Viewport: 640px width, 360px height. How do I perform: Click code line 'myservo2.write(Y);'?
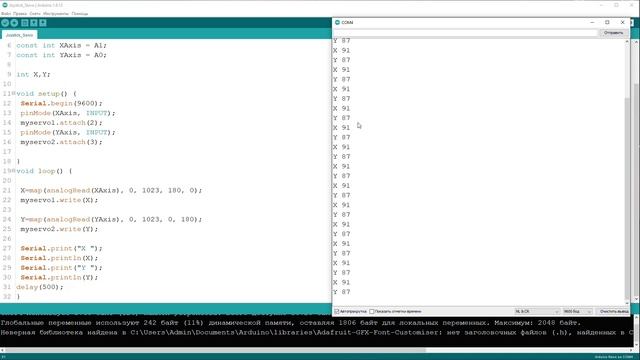click(x=60, y=229)
